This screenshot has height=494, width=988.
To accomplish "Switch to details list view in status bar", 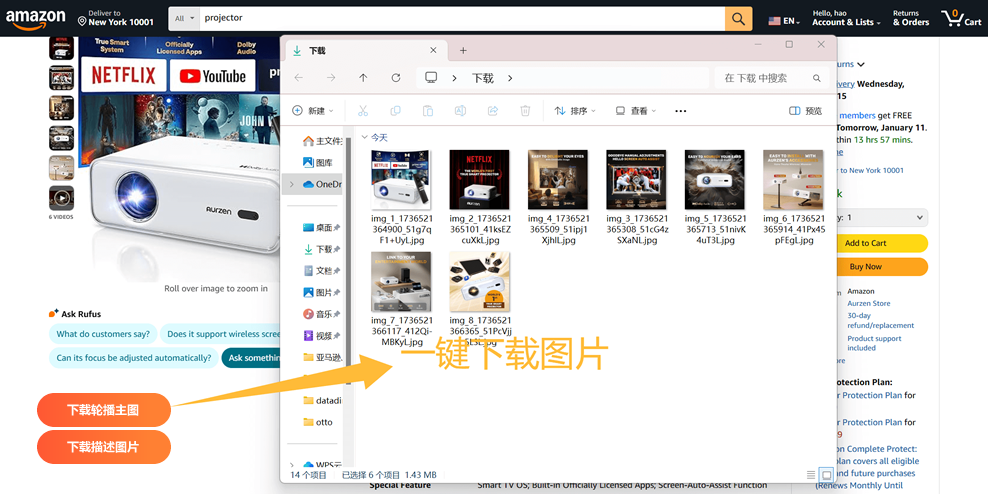I will click(810, 474).
